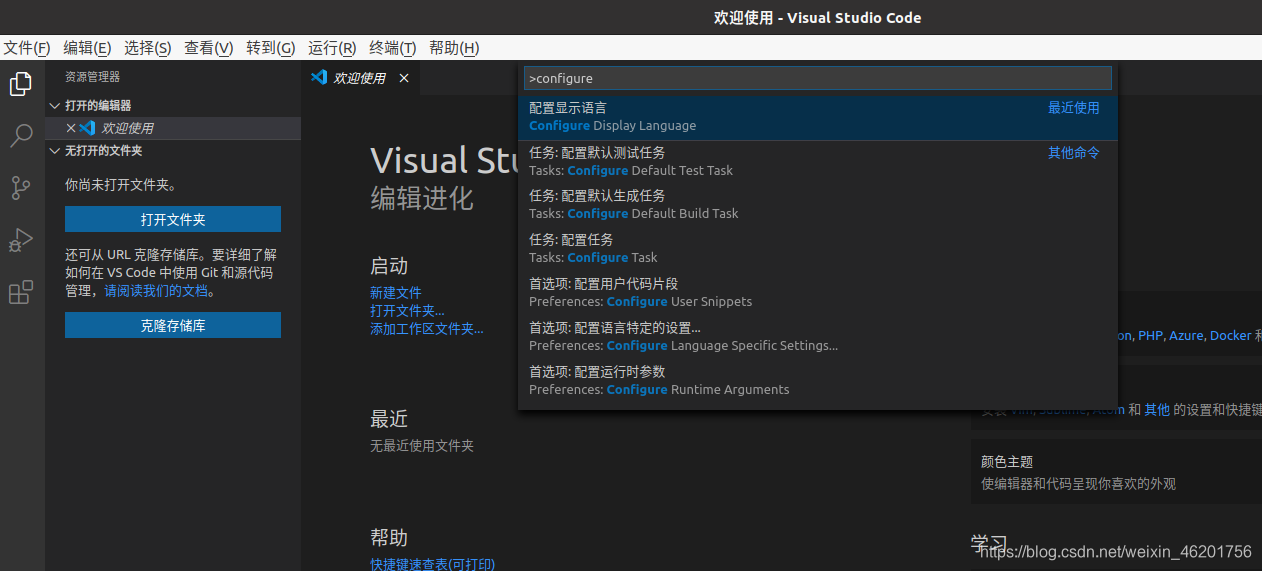
Task: Click the Docker link
Action: (1231, 336)
